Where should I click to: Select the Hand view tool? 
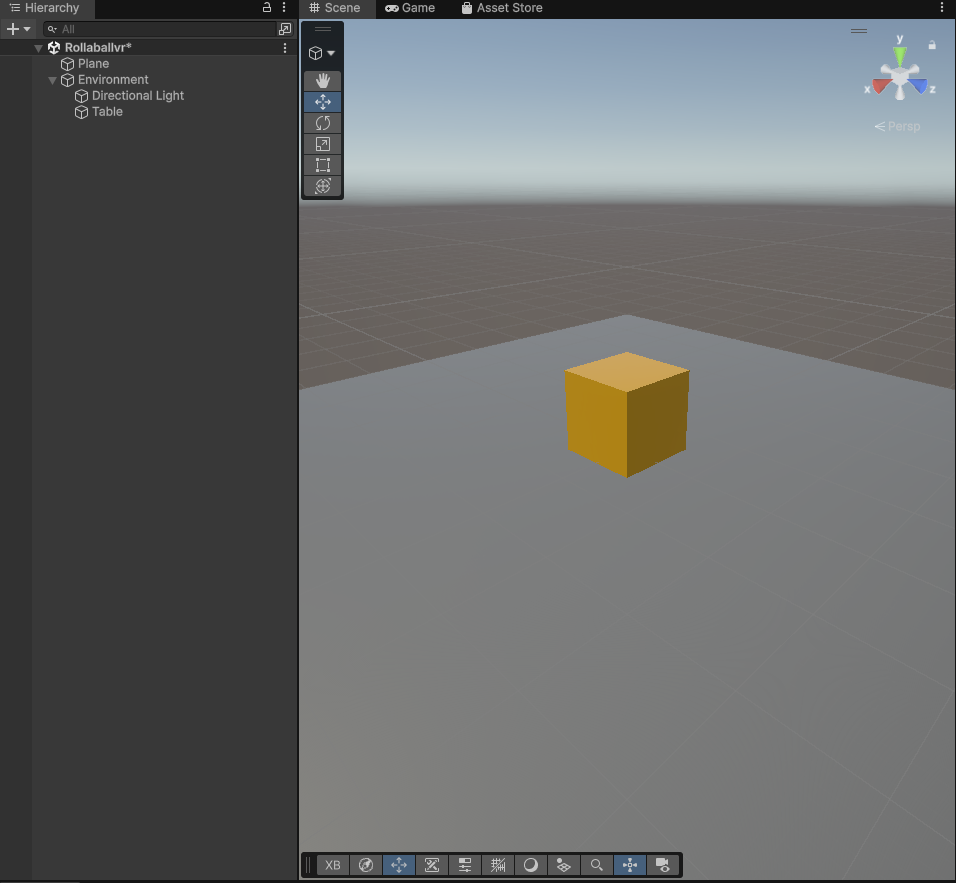click(323, 81)
